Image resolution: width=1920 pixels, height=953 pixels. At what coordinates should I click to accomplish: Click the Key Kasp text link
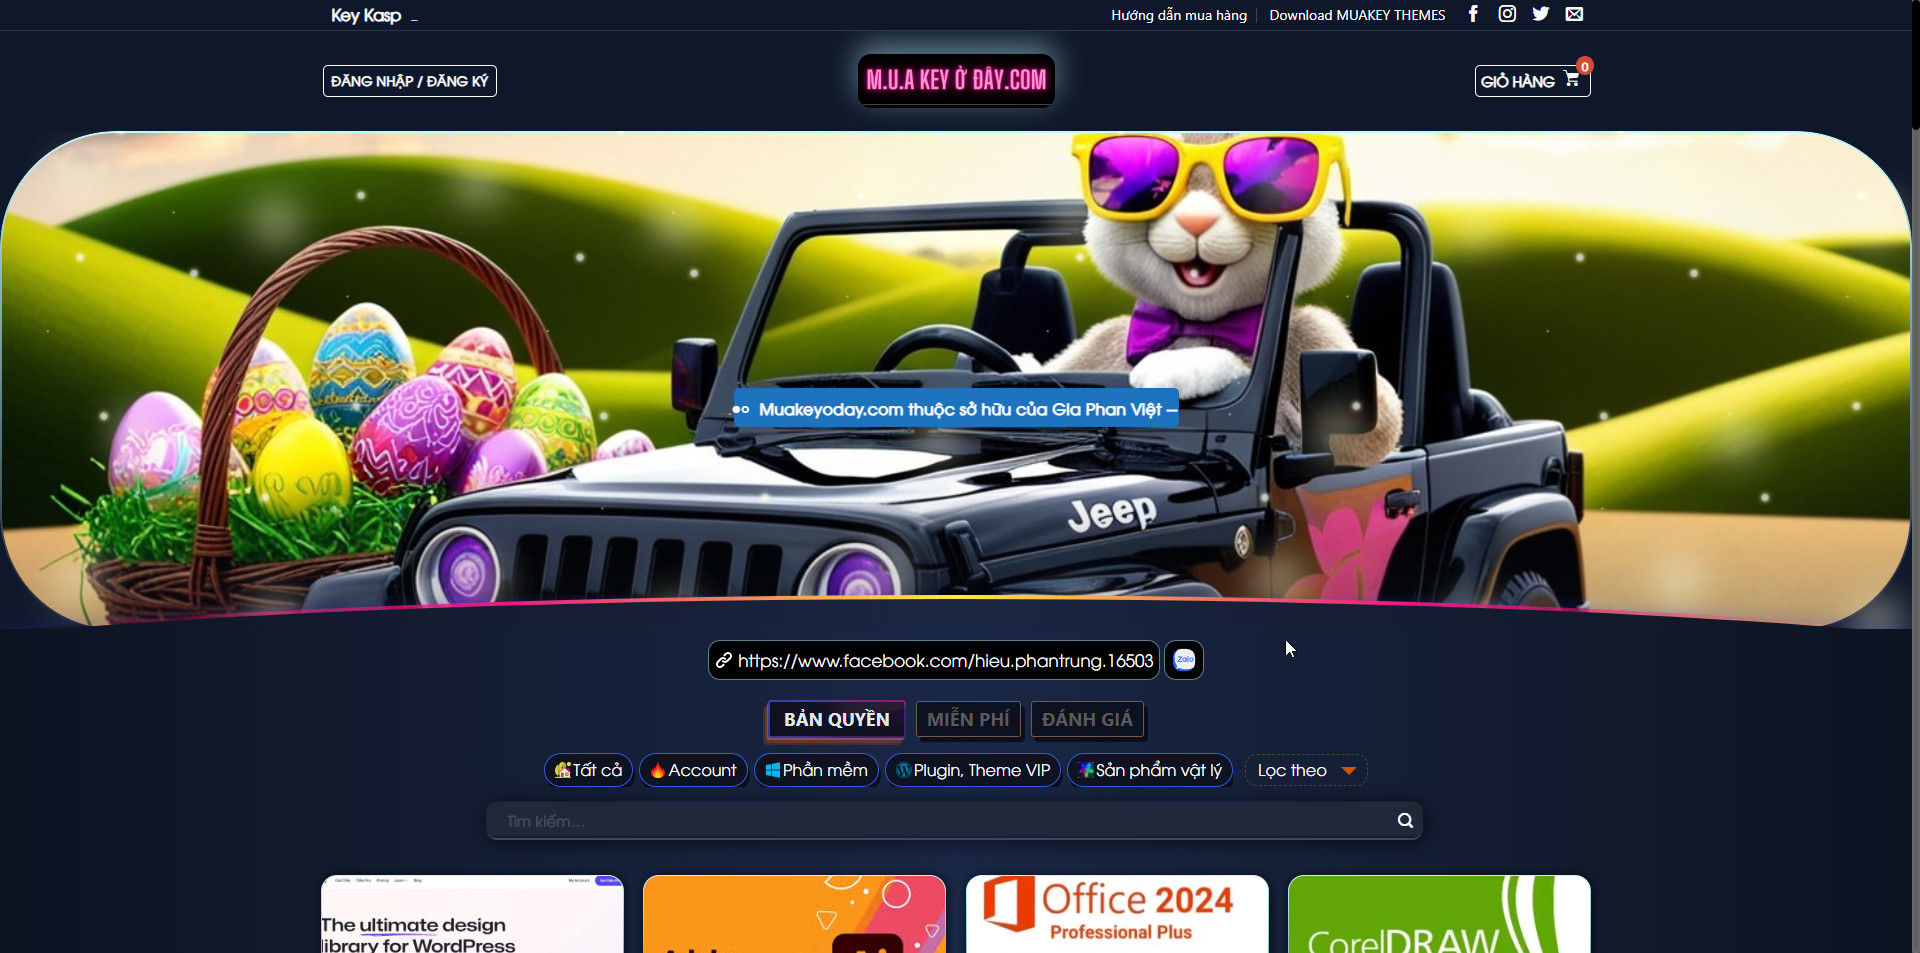pos(366,15)
